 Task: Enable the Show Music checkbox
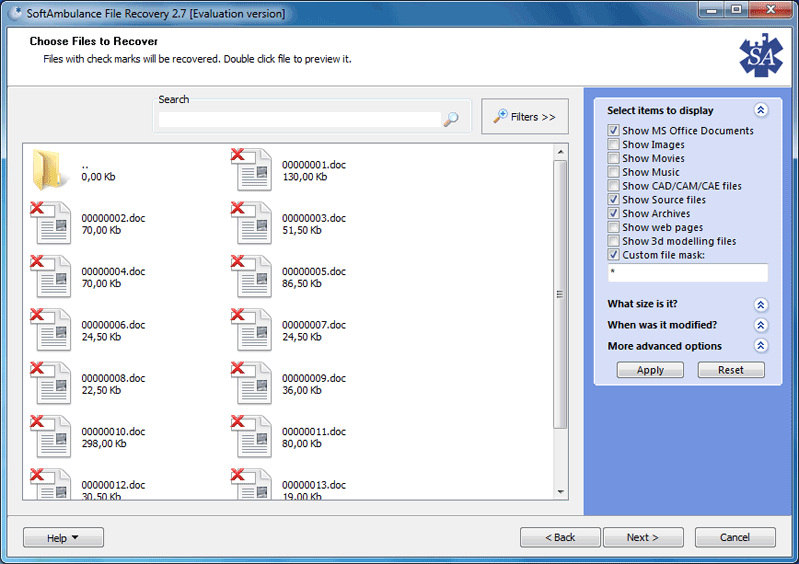pos(613,172)
